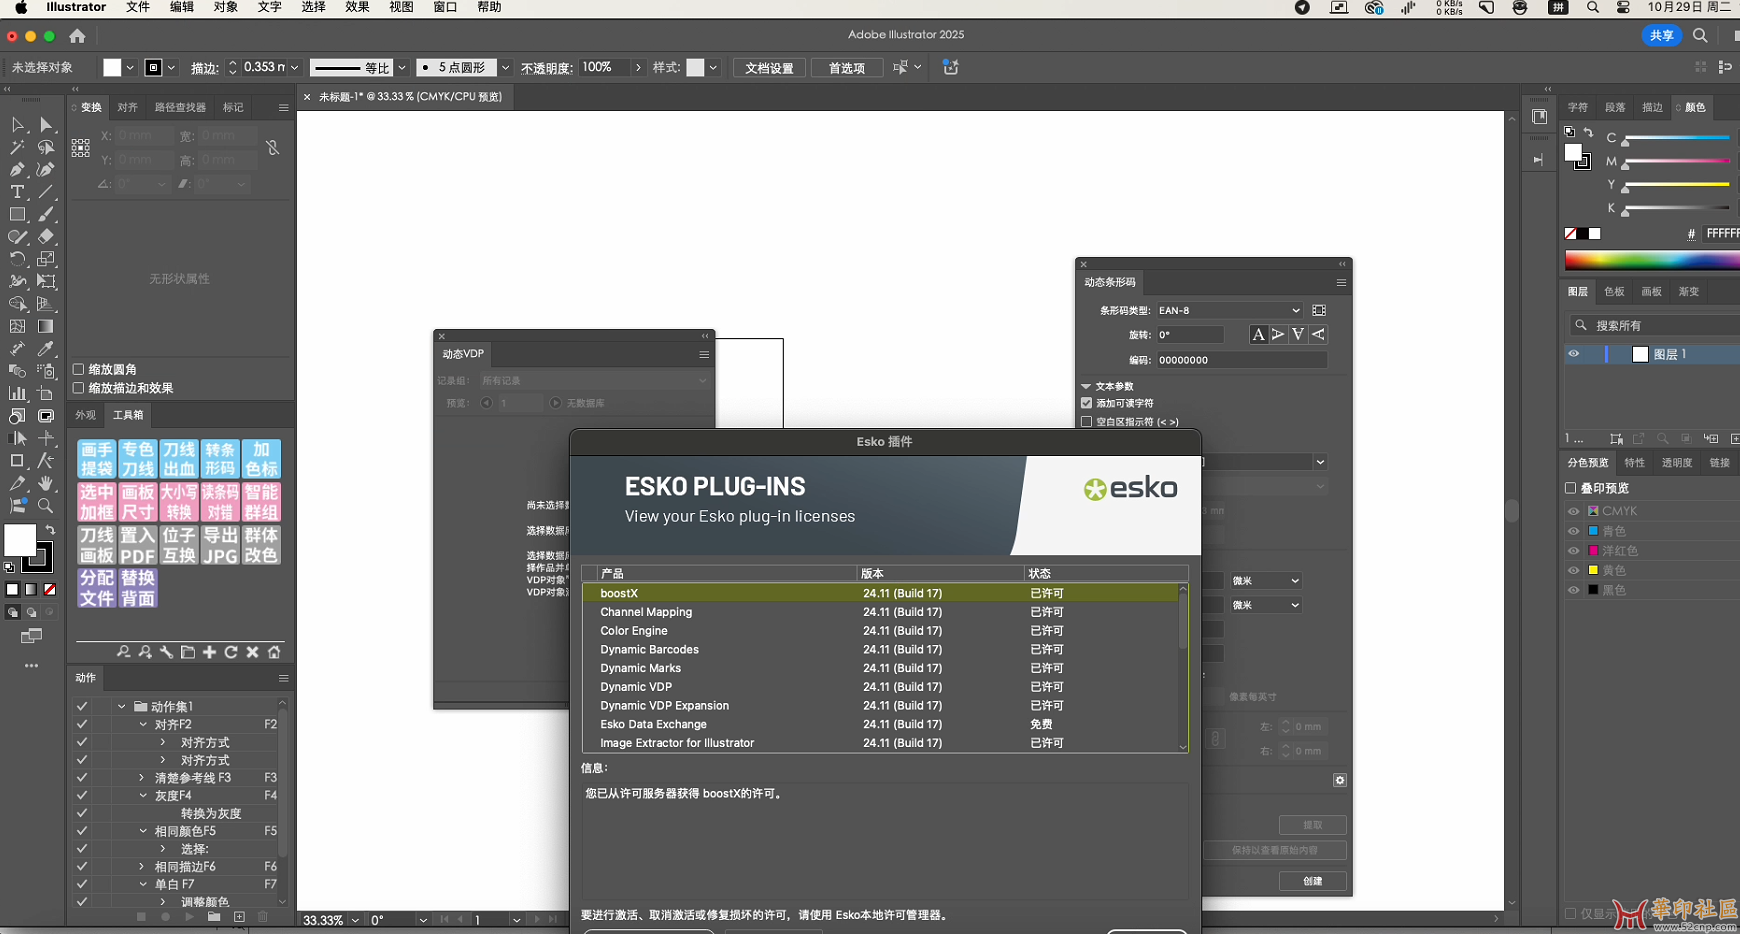Click the 替换背面 toolbox button
Image resolution: width=1740 pixels, height=934 pixels.
[138, 588]
